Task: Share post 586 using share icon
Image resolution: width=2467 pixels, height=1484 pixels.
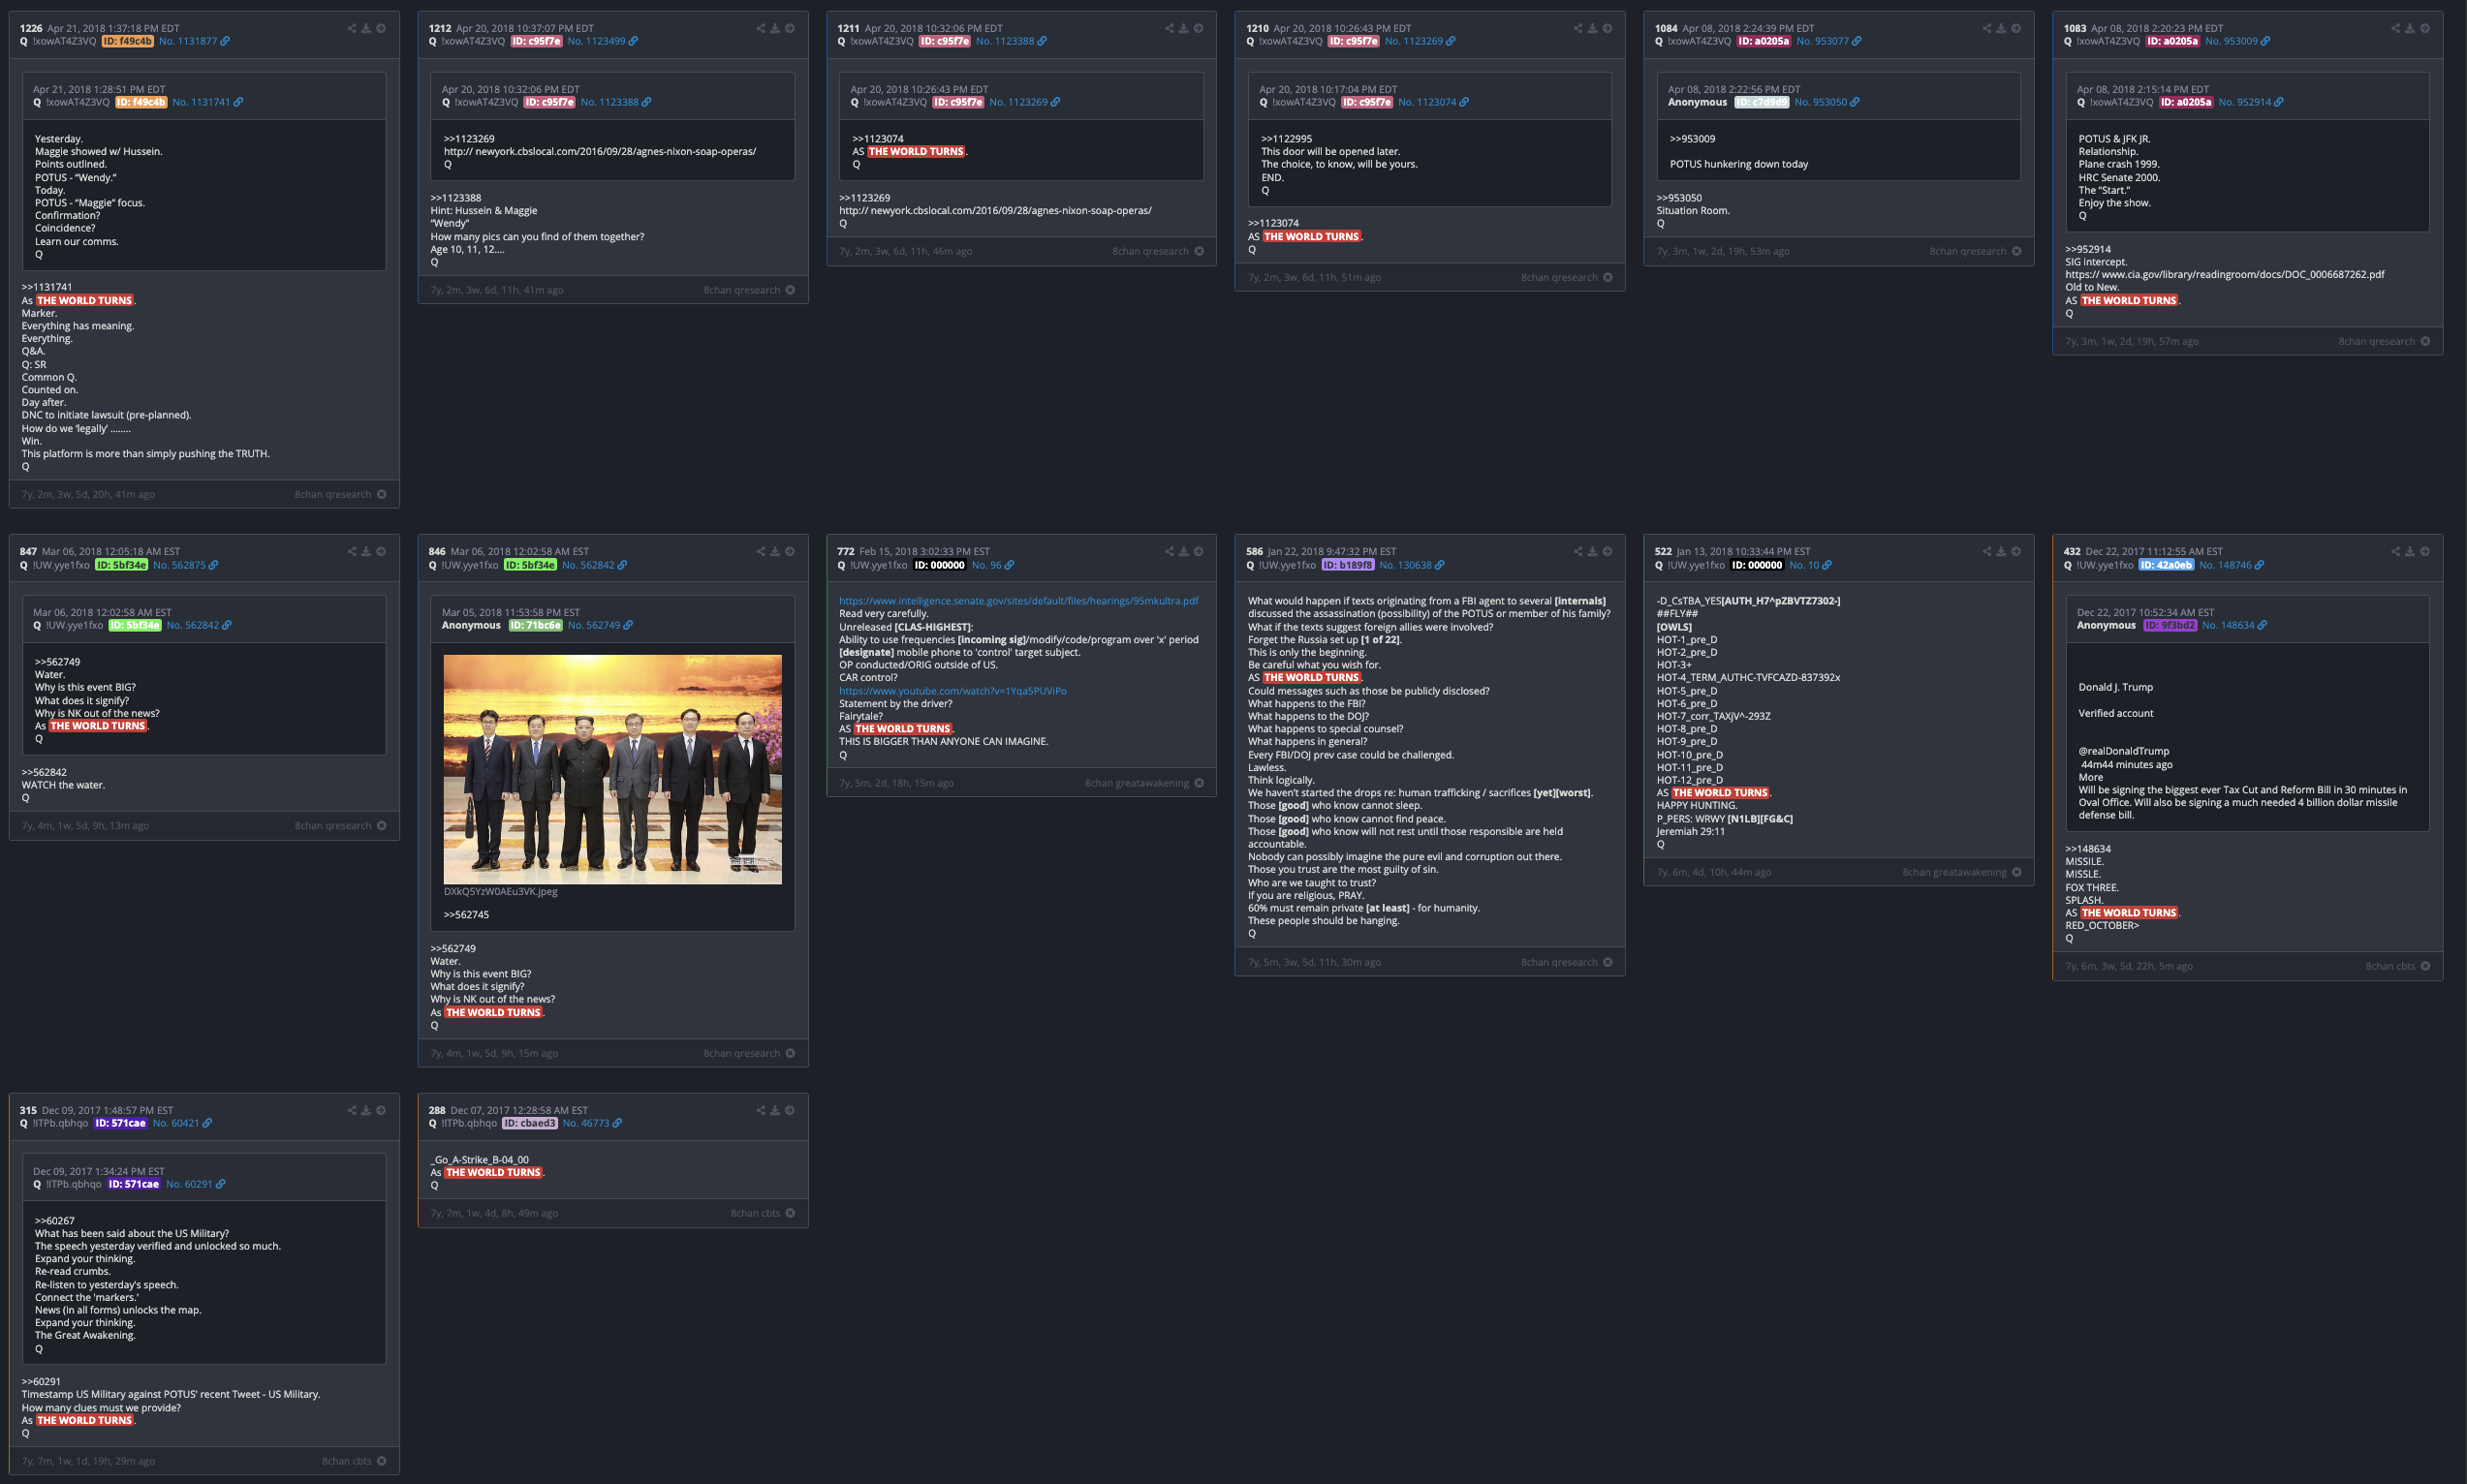Action: point(1578,551)
